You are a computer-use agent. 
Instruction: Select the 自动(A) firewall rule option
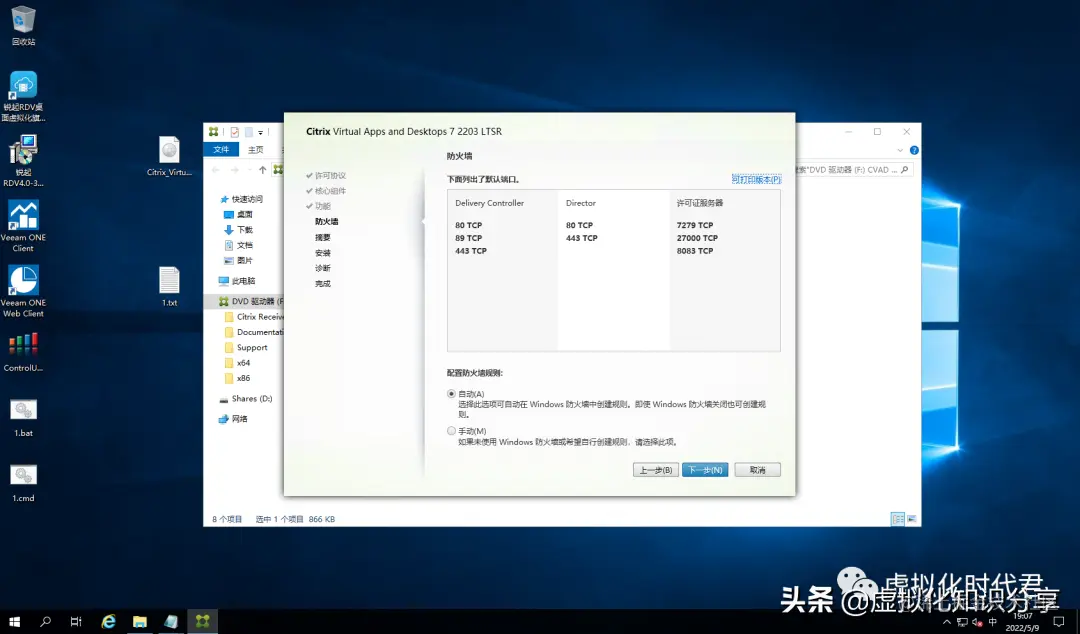pyautogui.click(x=451, y=393)
